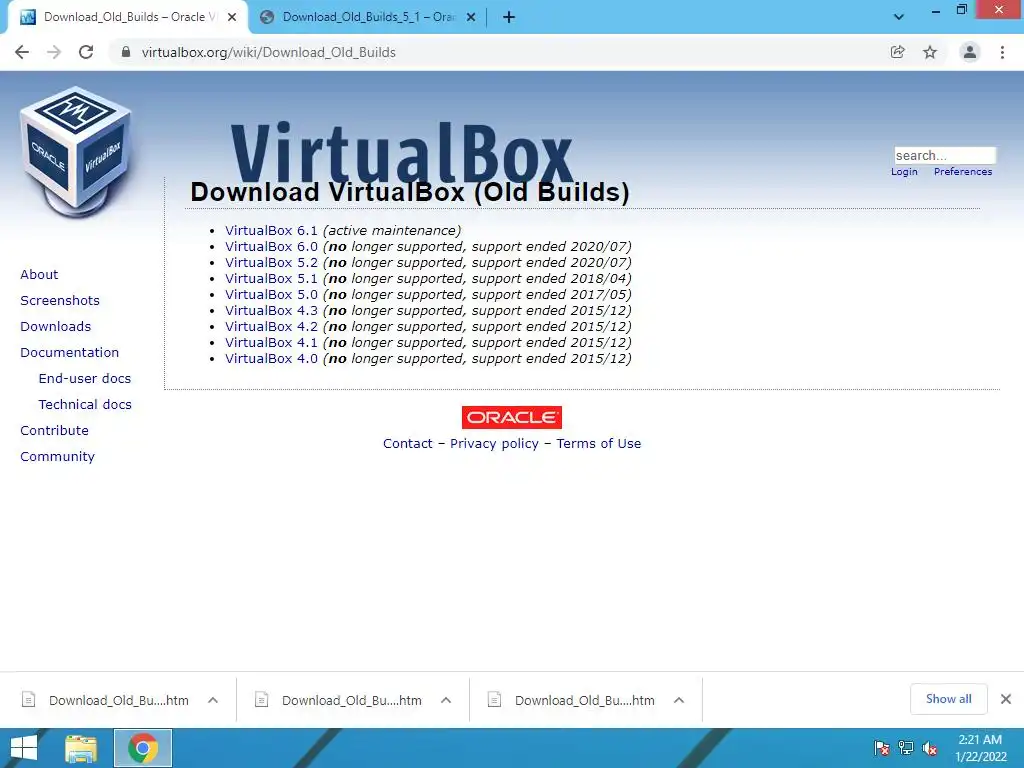Open the Chrome three-dot menu
The image size is (1024, 768).
point(1002,52)
